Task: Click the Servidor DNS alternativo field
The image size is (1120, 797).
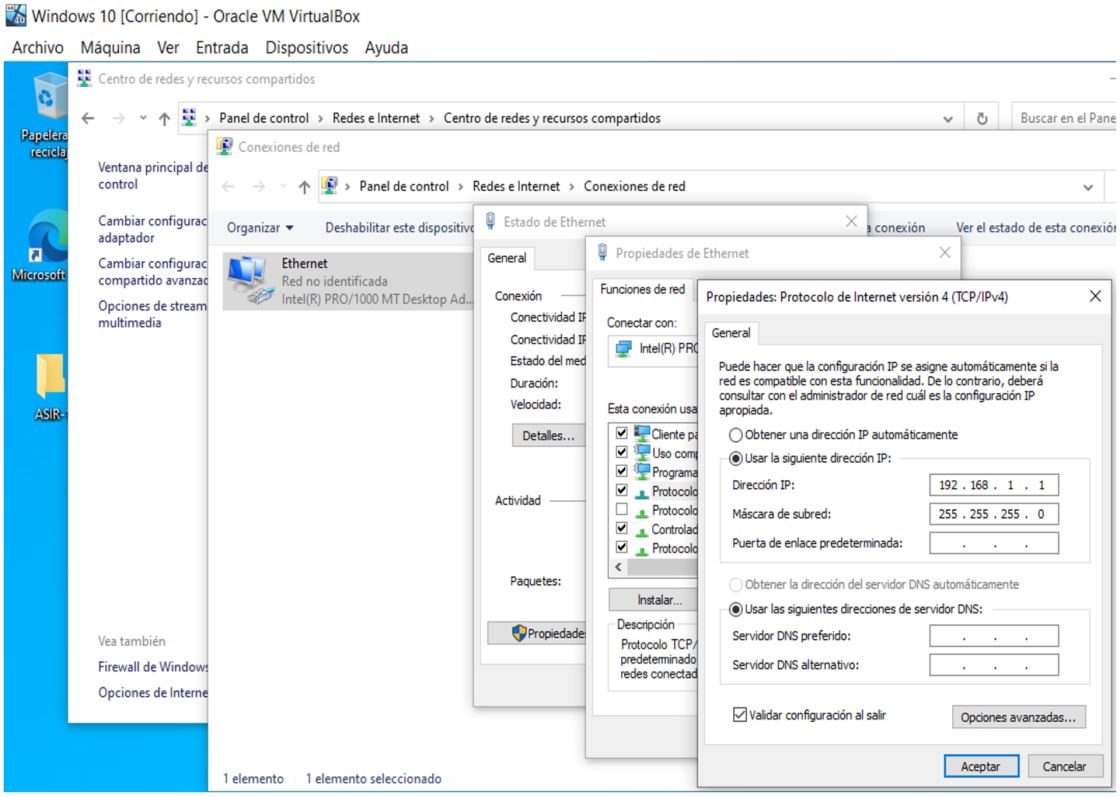Action: (x=994, y=666)
